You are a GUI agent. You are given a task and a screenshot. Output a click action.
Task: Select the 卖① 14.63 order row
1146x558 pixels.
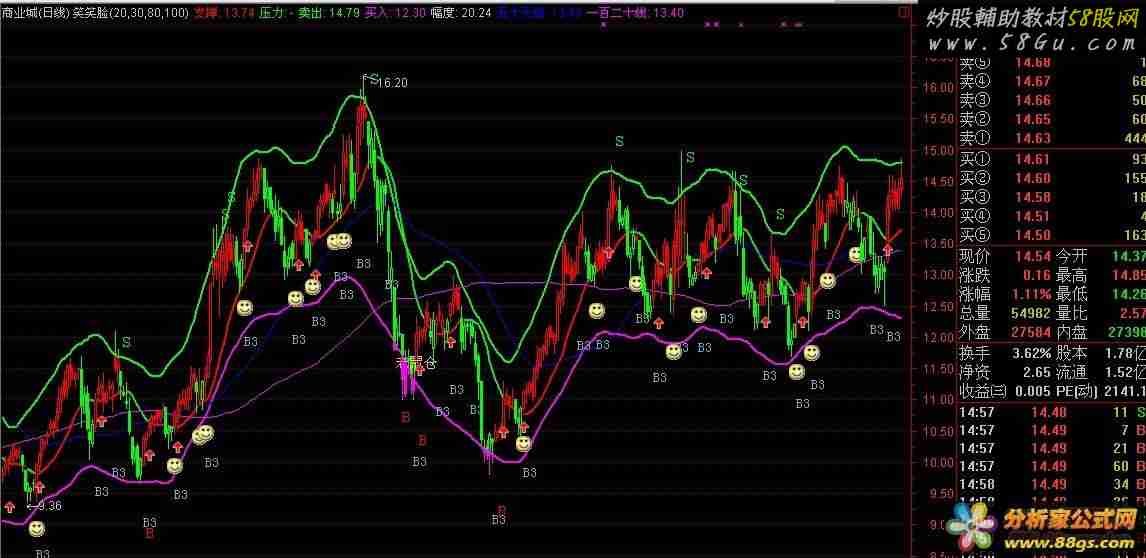click(1052, 139)
